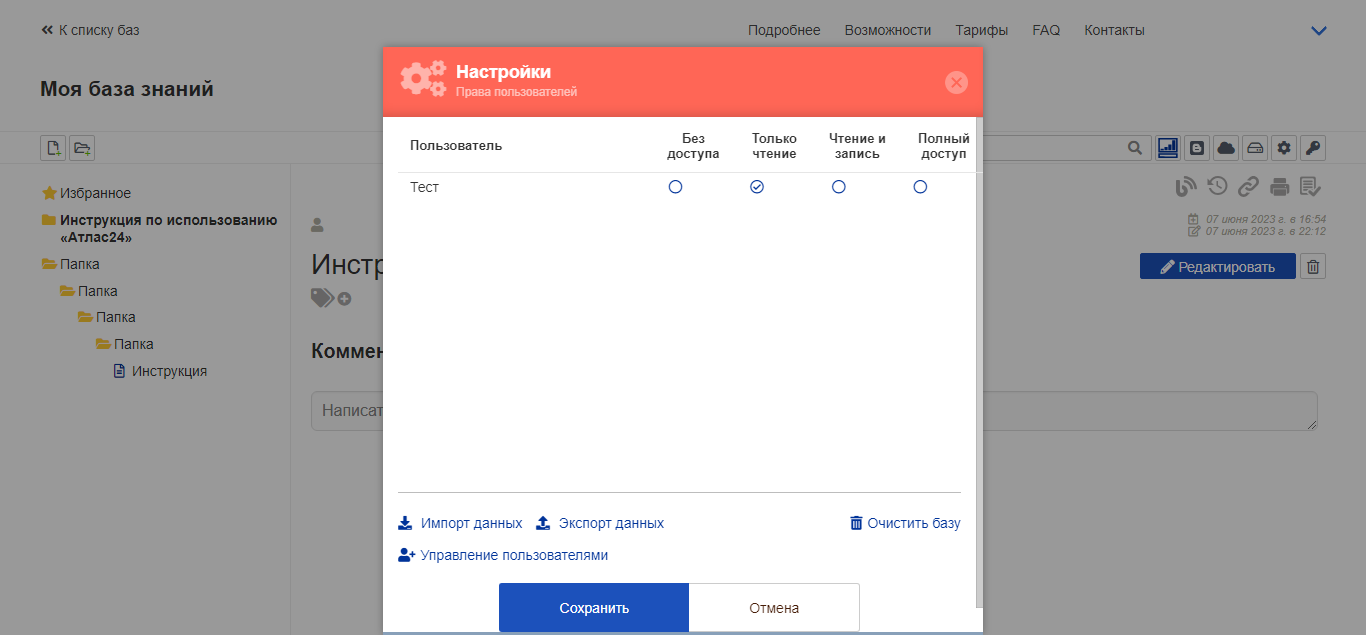The width and height of the screenshot is (1366, 635).
Task: Click the new folder icon
Action: pyautogui.click(x=82, y=148)
